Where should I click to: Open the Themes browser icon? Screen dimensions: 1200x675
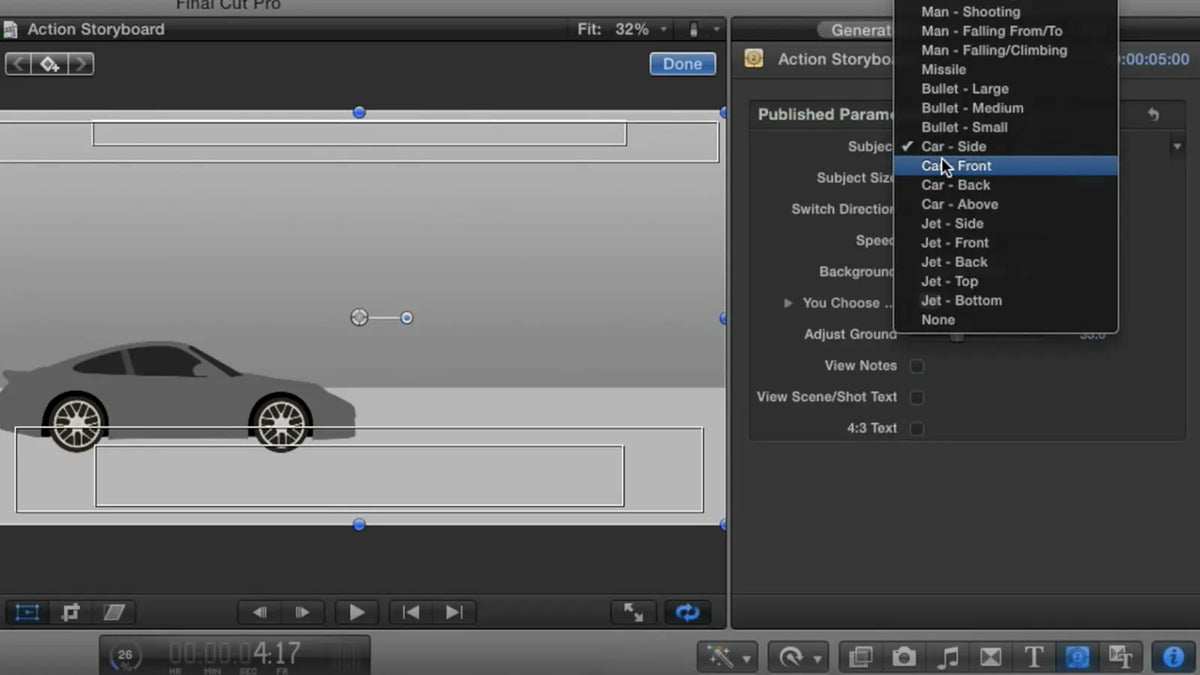(x=1121, y=656)
